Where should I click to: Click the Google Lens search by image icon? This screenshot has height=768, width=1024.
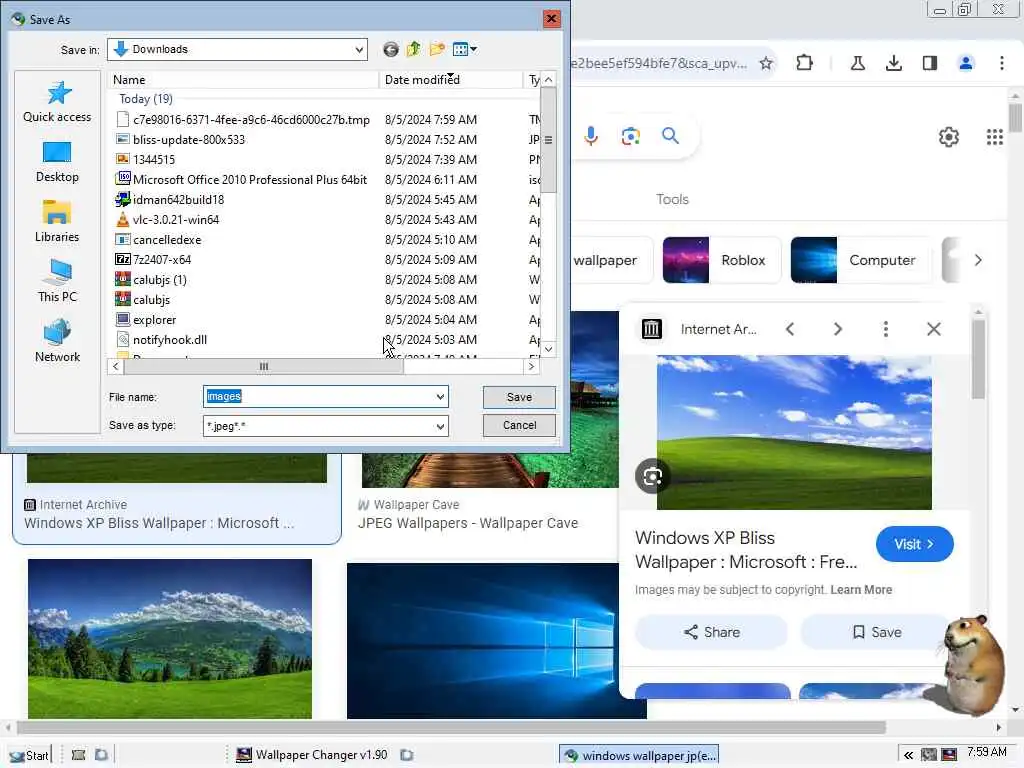pyautogui.click(x=631, y=136)
